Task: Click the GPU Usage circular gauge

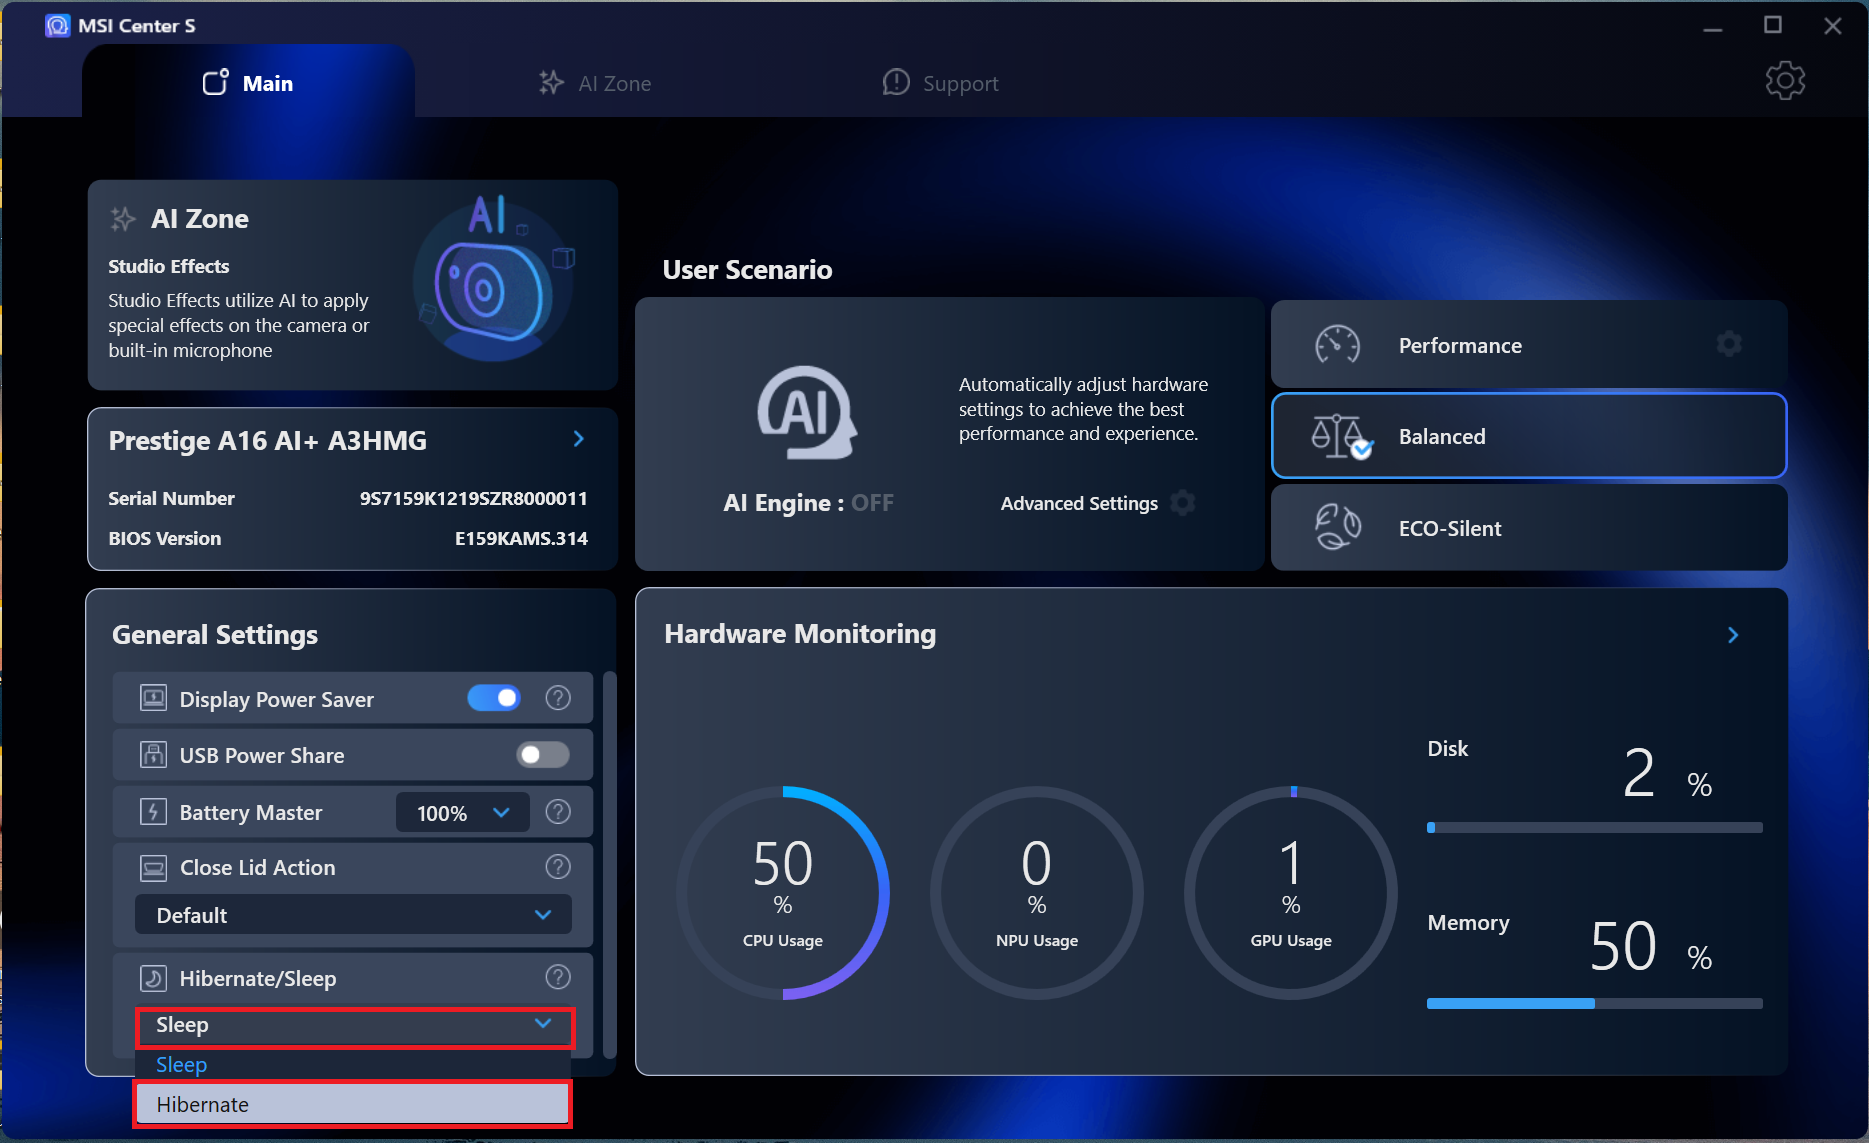Action: tap(1291, 893)
